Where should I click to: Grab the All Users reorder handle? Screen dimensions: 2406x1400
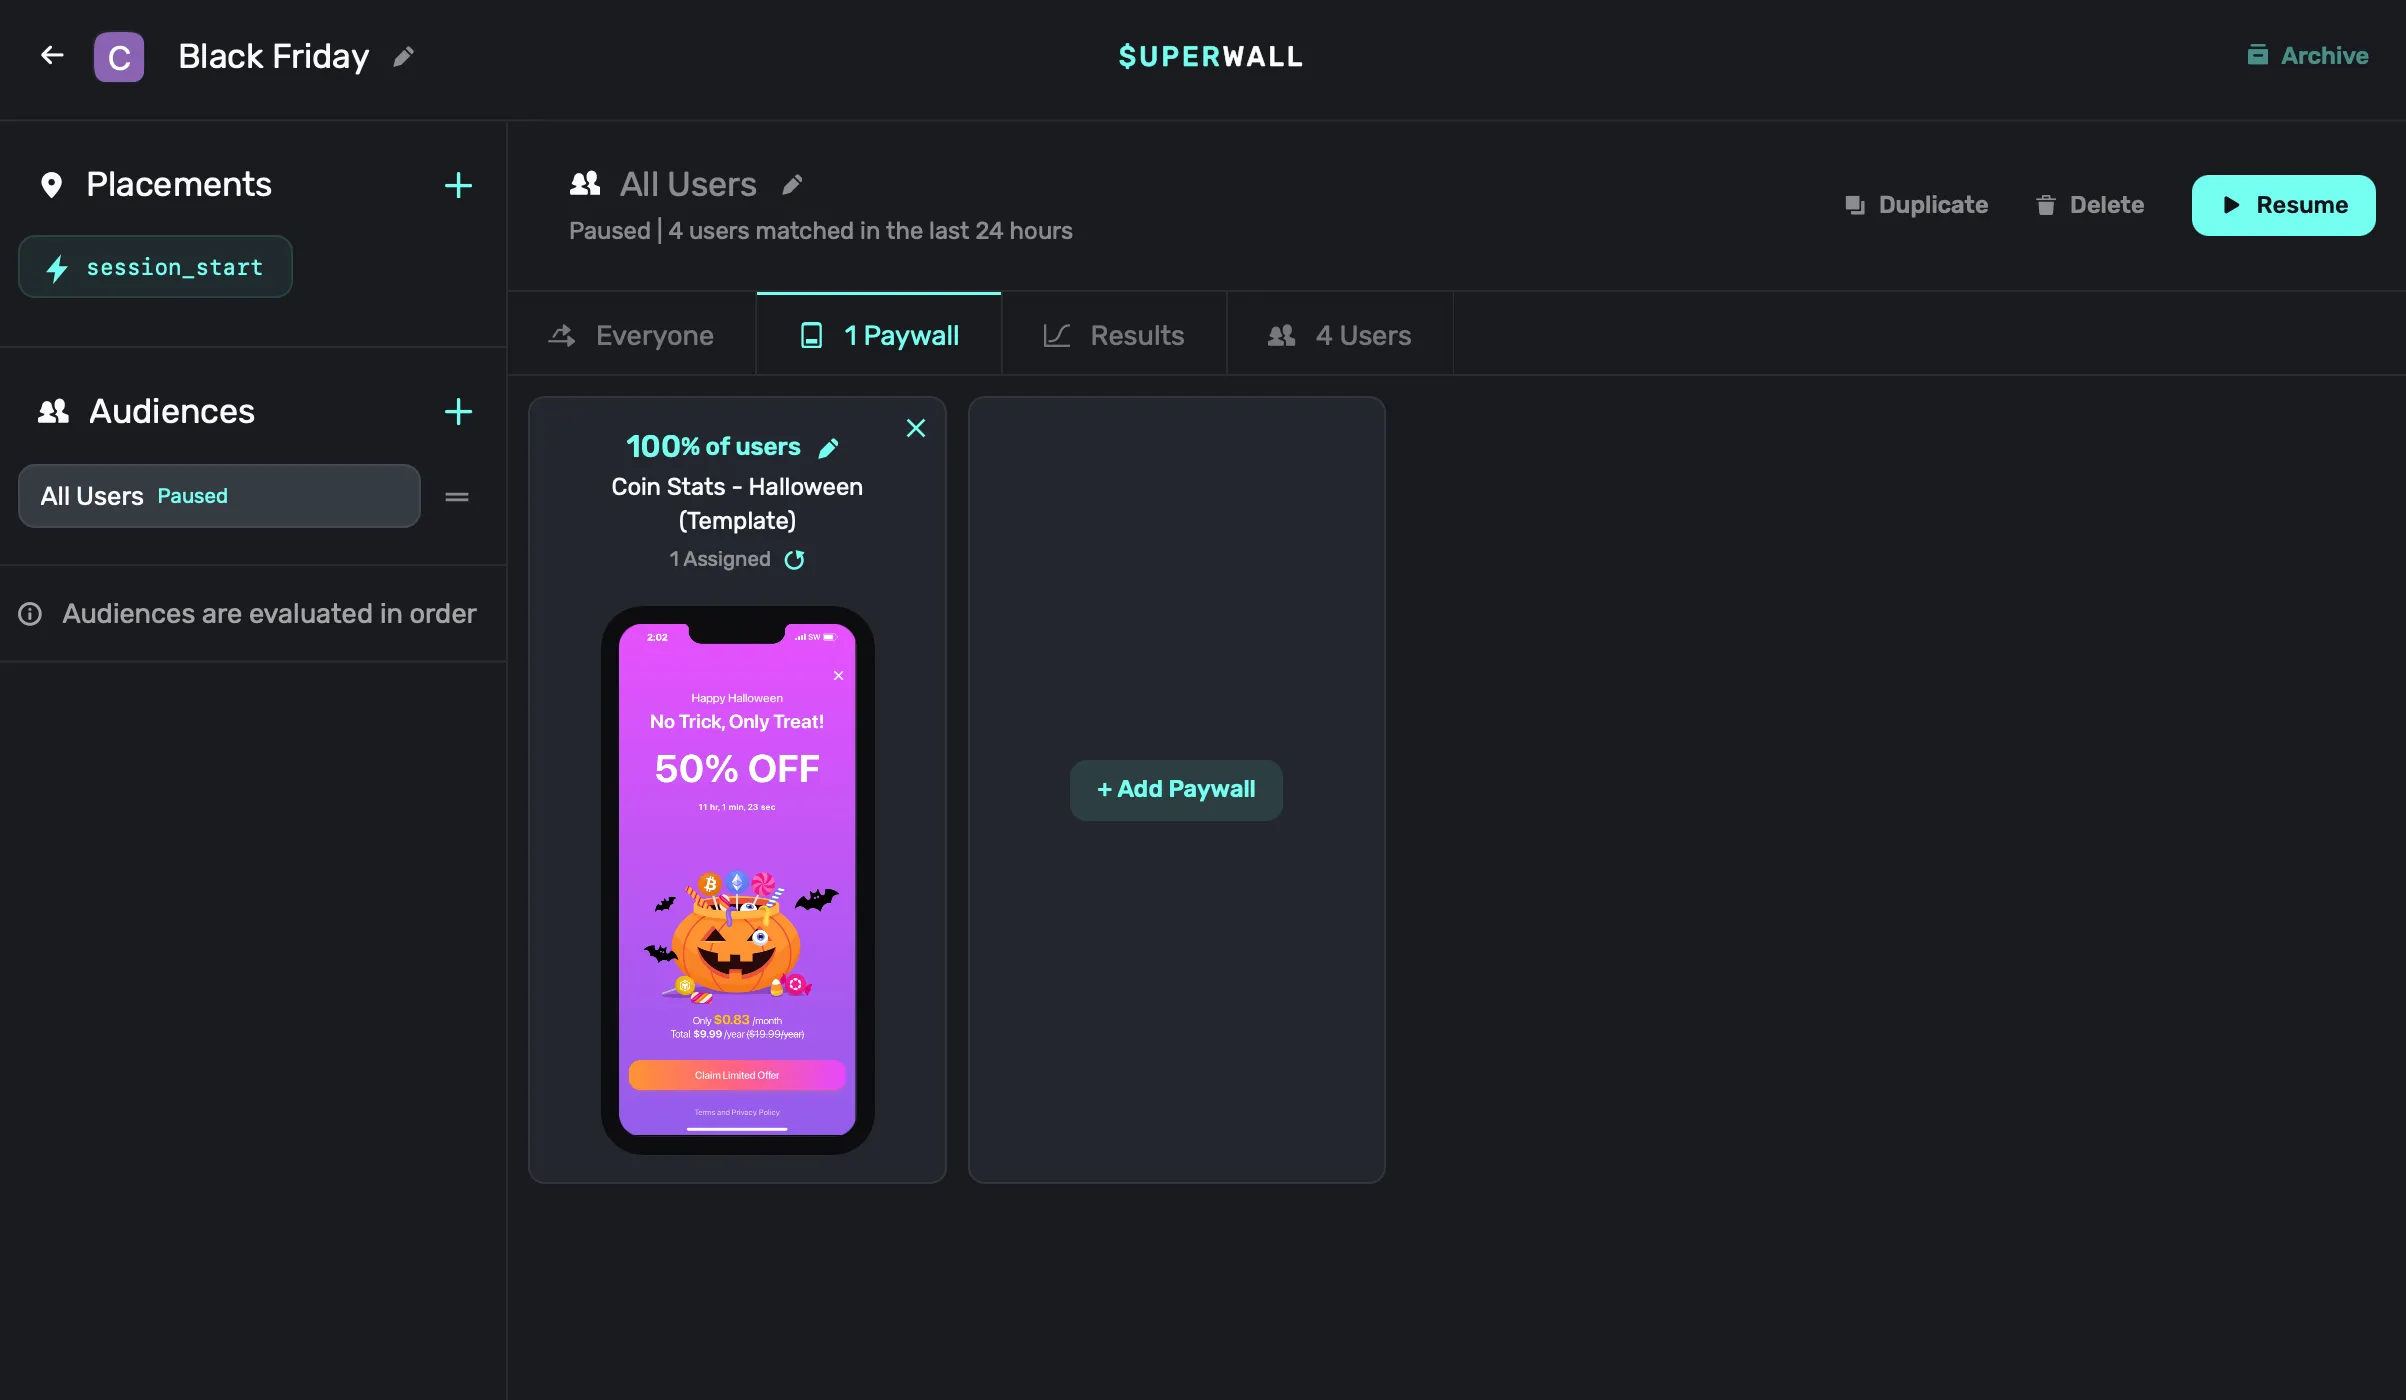[457, 496]
